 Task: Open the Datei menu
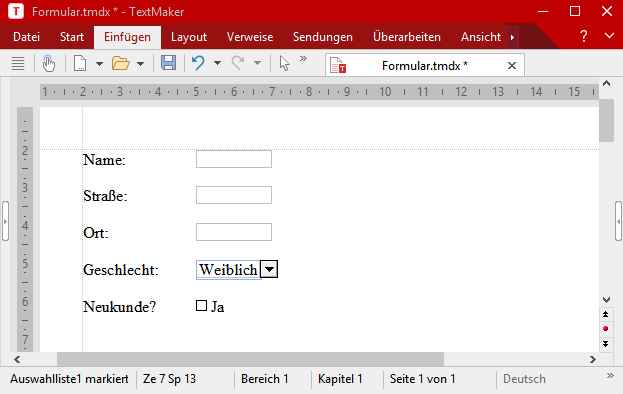[26, 37]
